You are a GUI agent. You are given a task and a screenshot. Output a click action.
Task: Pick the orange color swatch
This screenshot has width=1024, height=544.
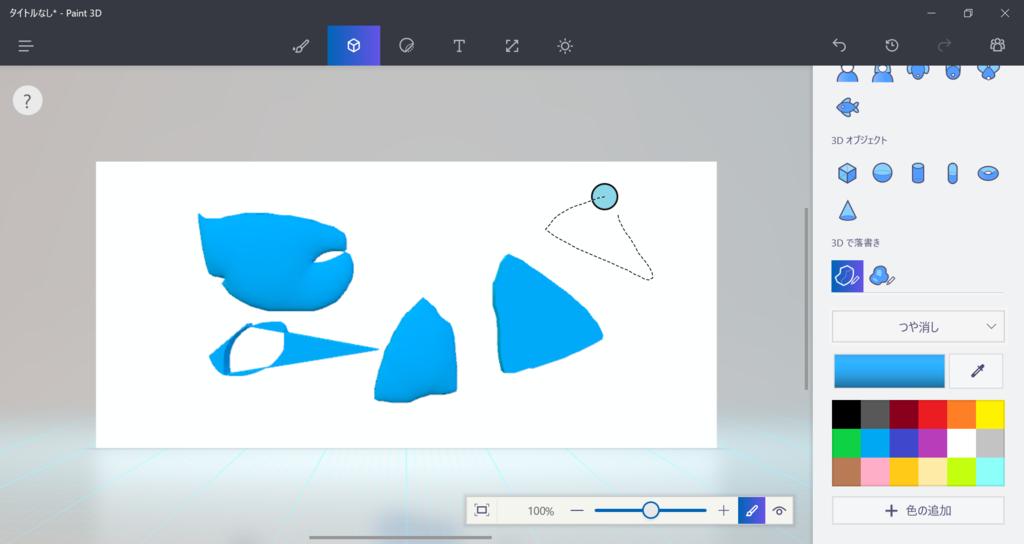point(961,415)
